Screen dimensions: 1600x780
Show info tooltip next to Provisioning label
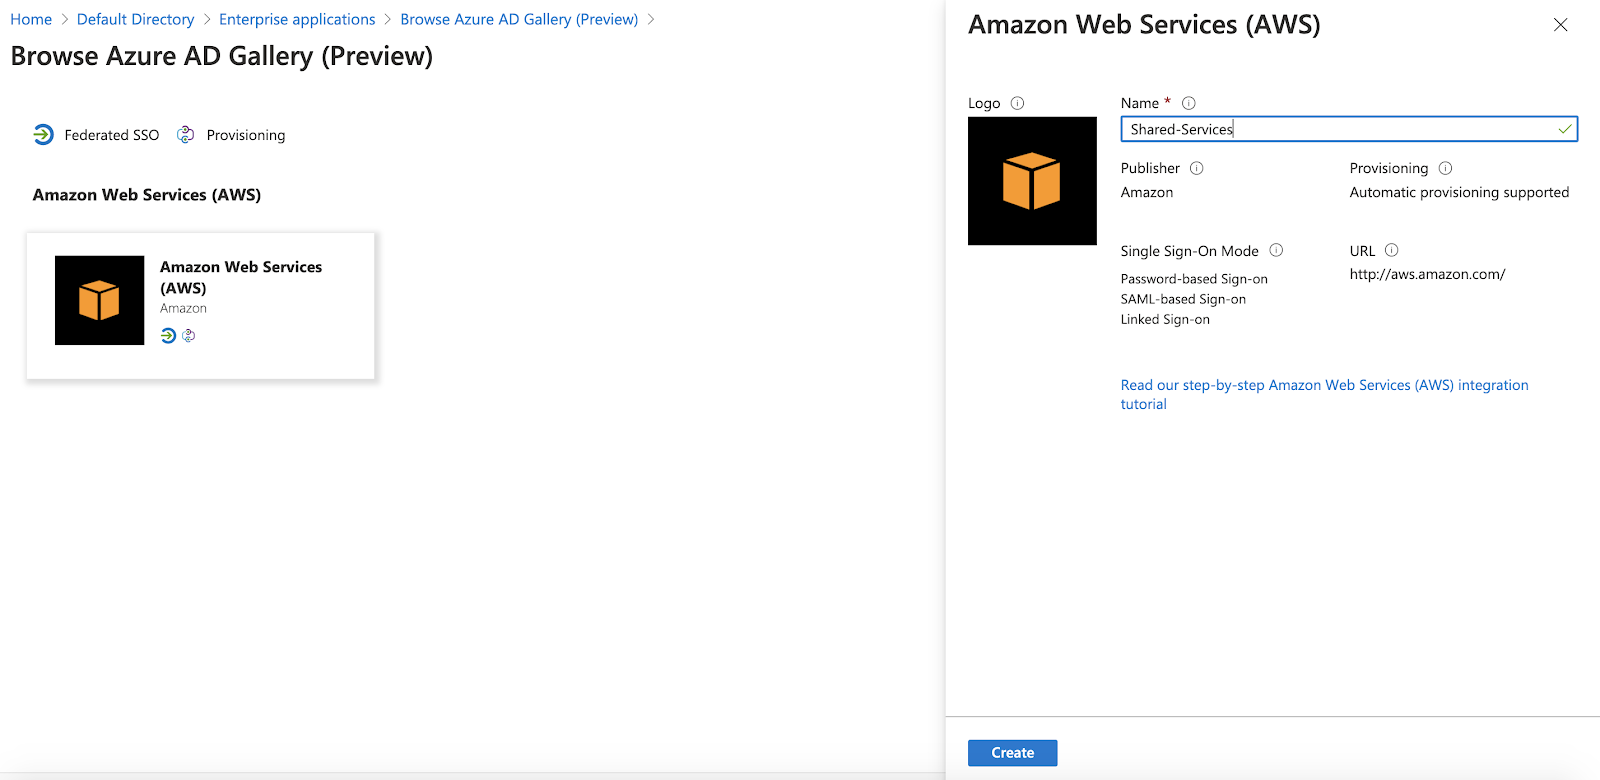click(1445, 168)
